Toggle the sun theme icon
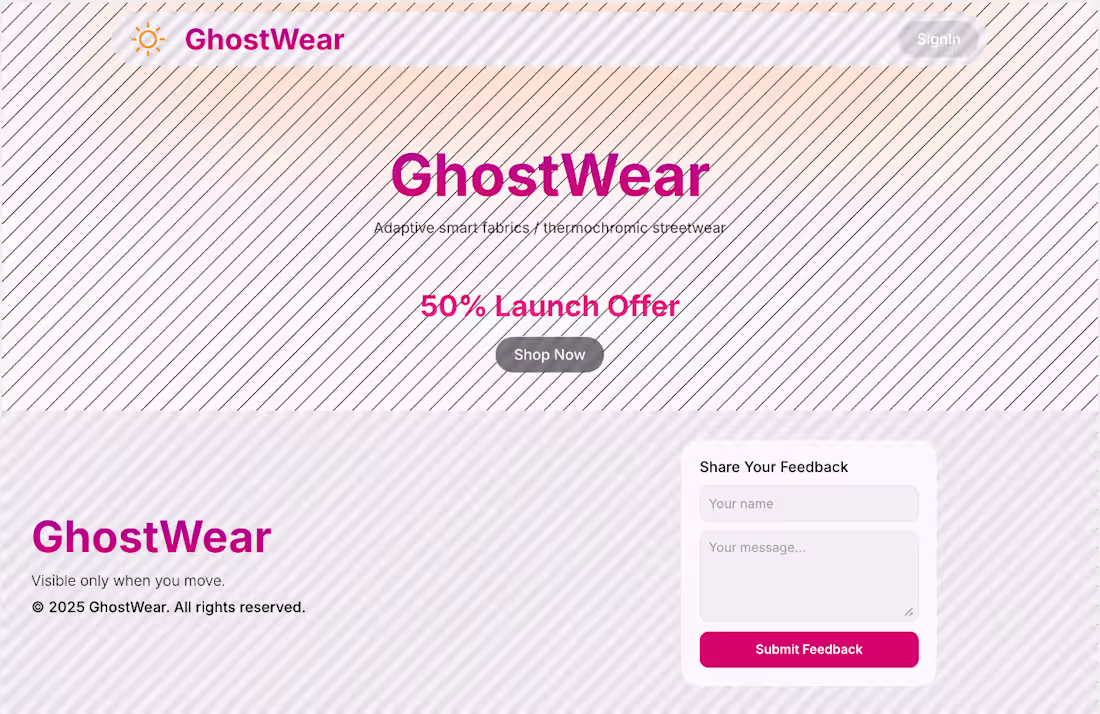1100x714 pixels. point(148,39)
